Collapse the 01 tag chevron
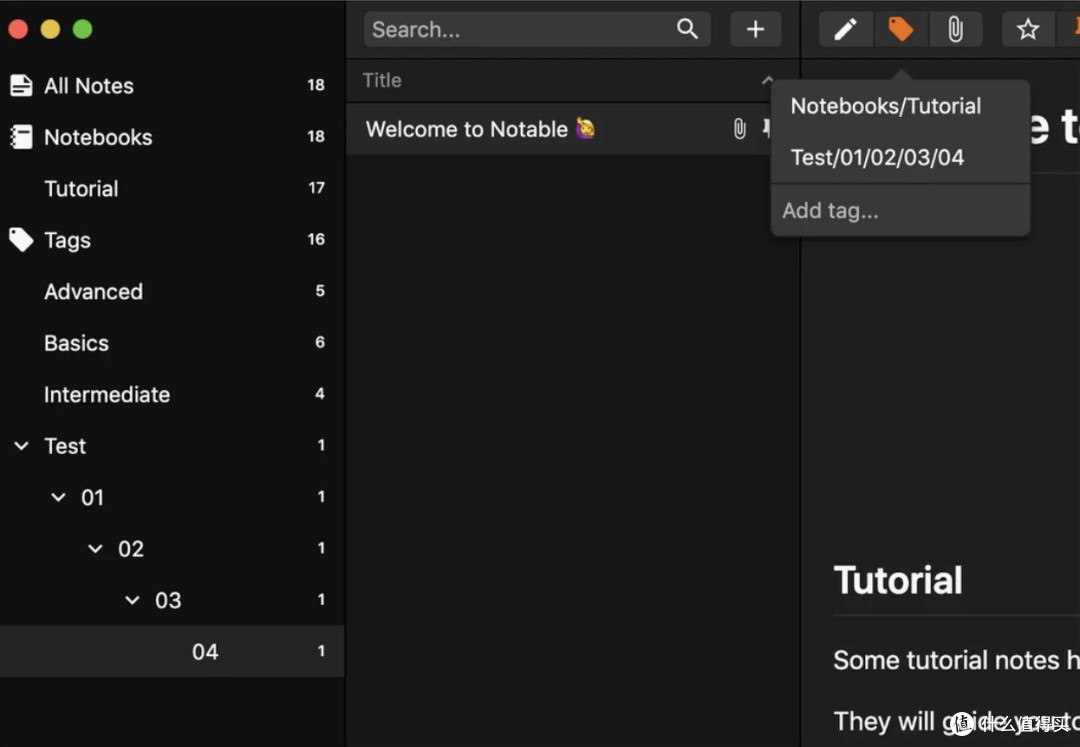 click(x=59, y=497)
